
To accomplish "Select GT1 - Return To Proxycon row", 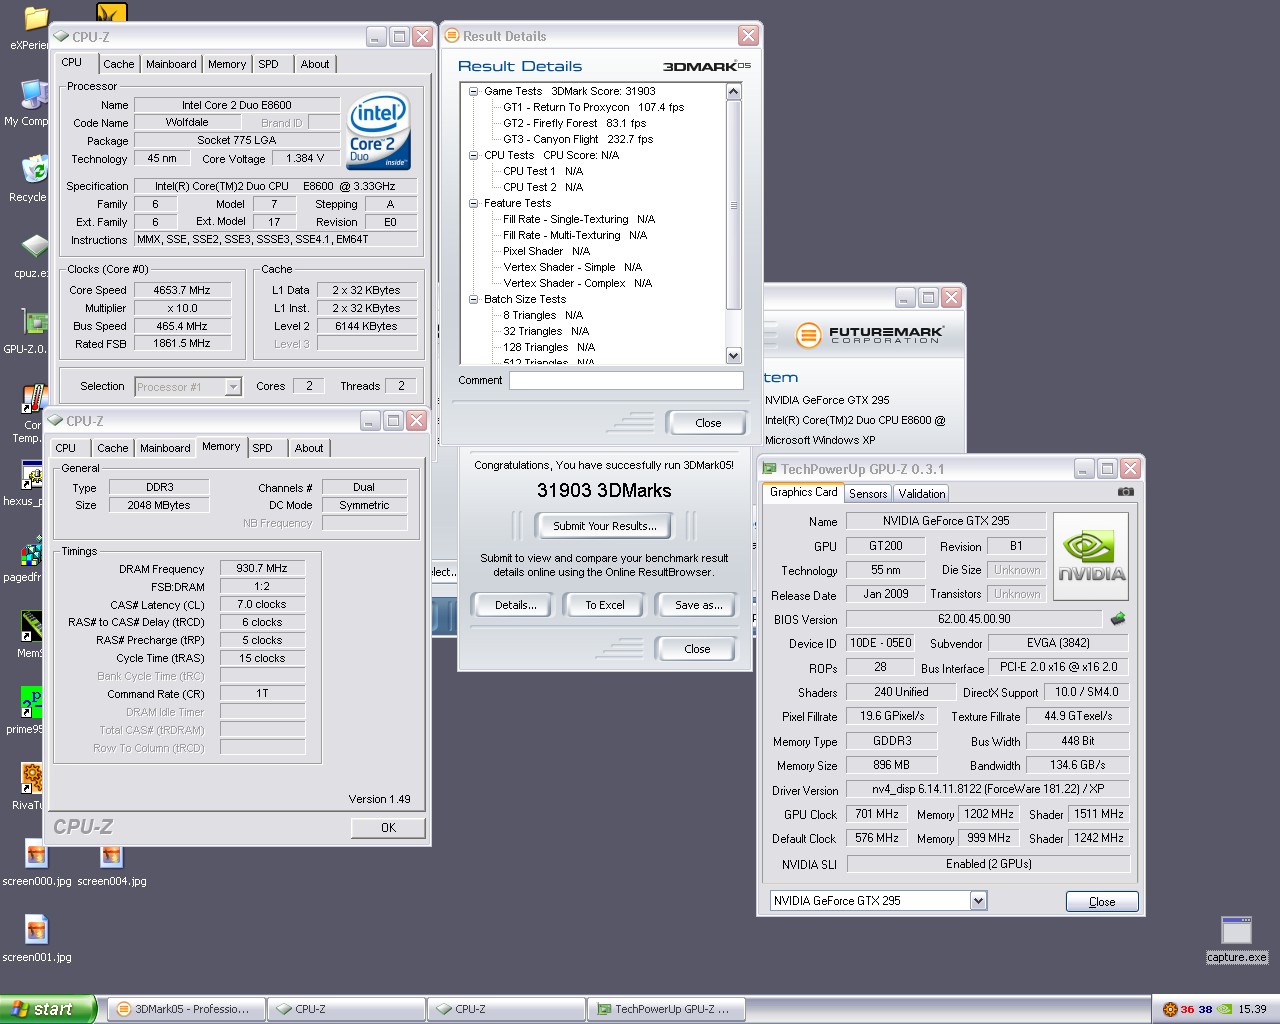I will 594,107.
